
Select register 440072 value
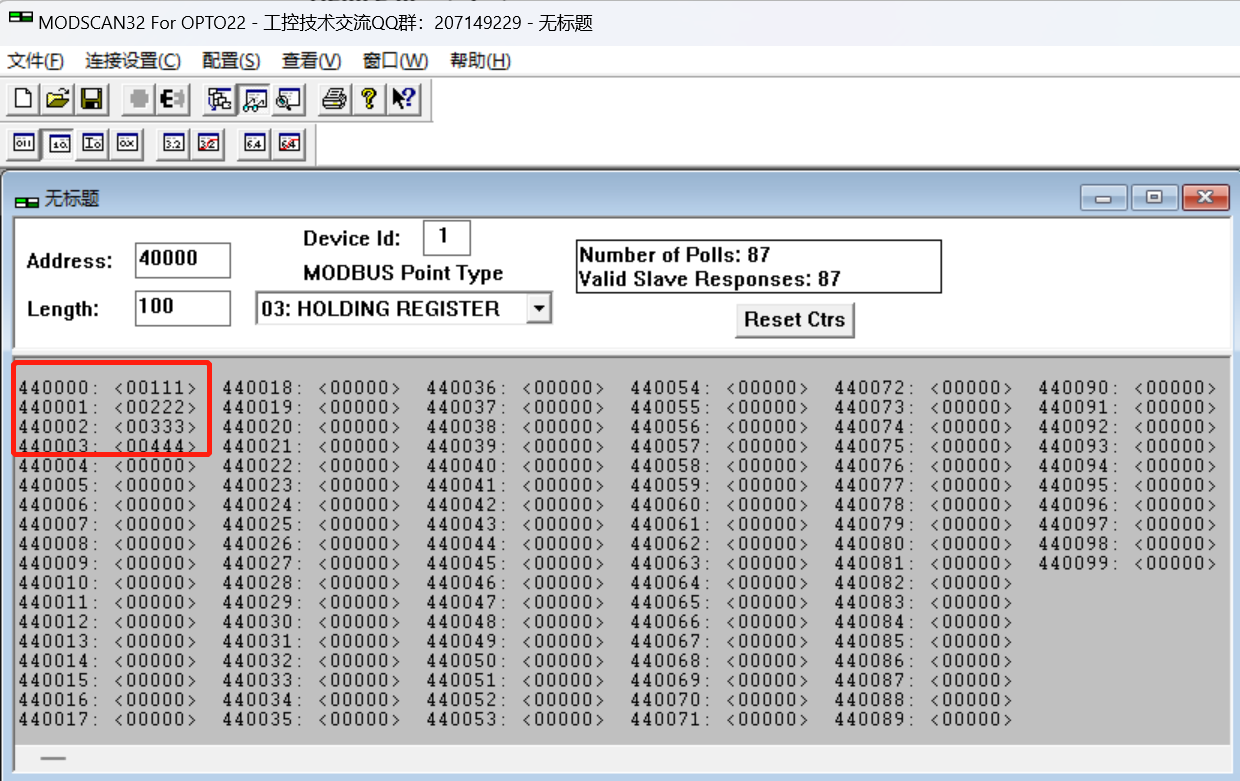click(972, 388)
